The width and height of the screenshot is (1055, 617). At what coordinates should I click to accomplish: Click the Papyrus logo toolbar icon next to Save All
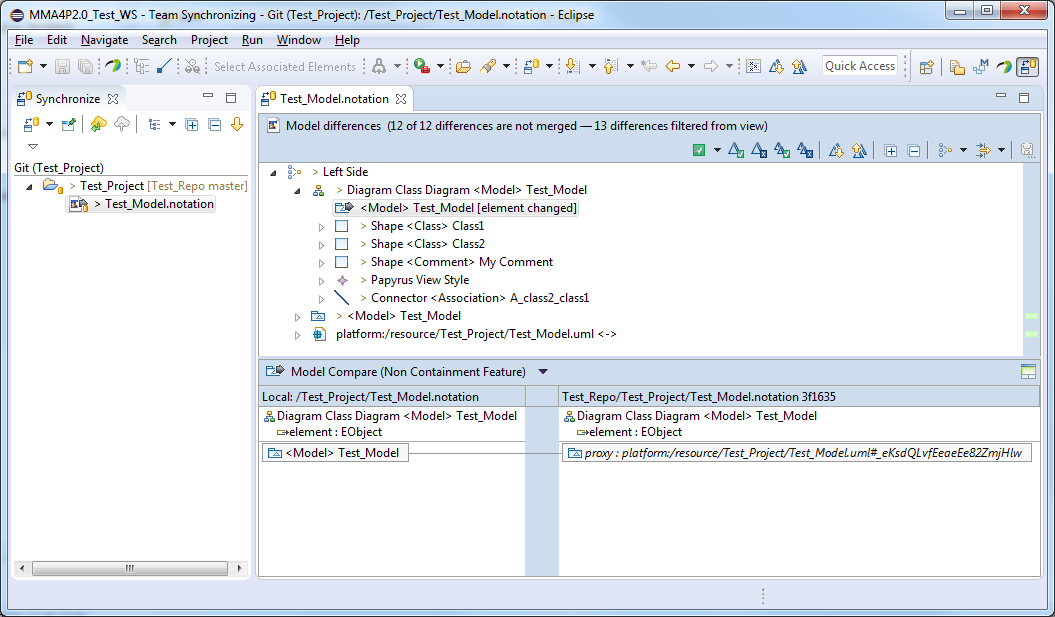113,66
